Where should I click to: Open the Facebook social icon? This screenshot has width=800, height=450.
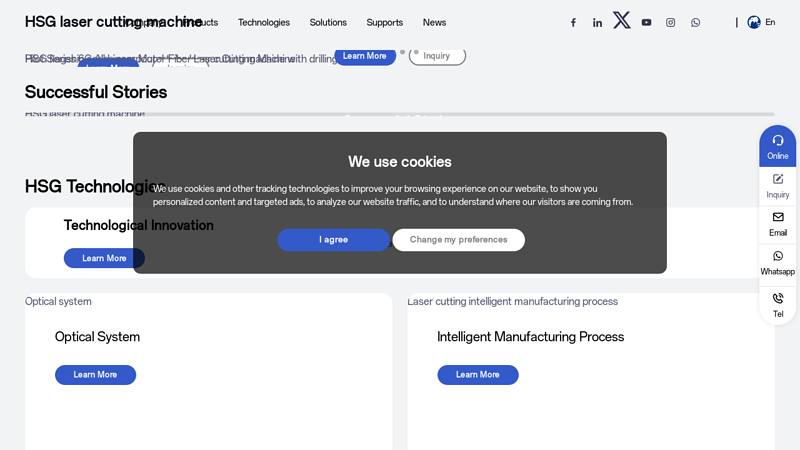[573, 22]
